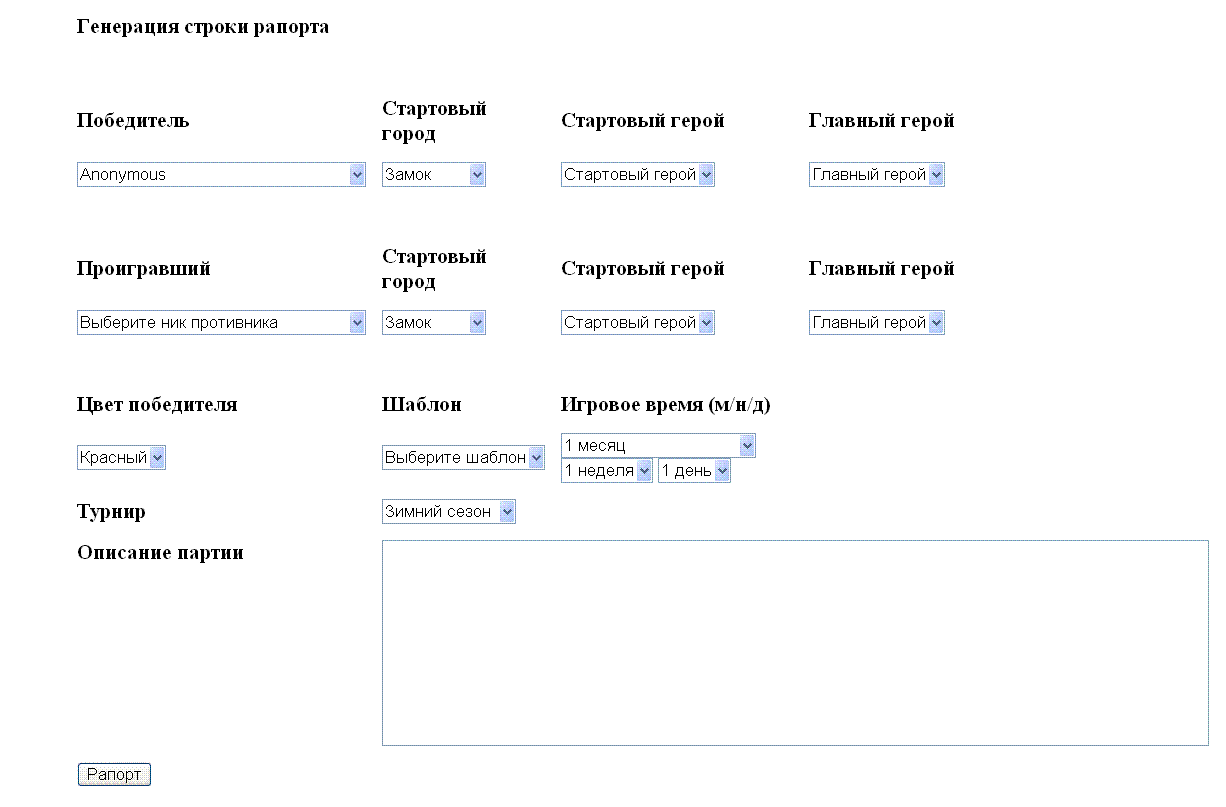Open the Красный winner color dropdown
1226x807 pixels.
[121, 458]
